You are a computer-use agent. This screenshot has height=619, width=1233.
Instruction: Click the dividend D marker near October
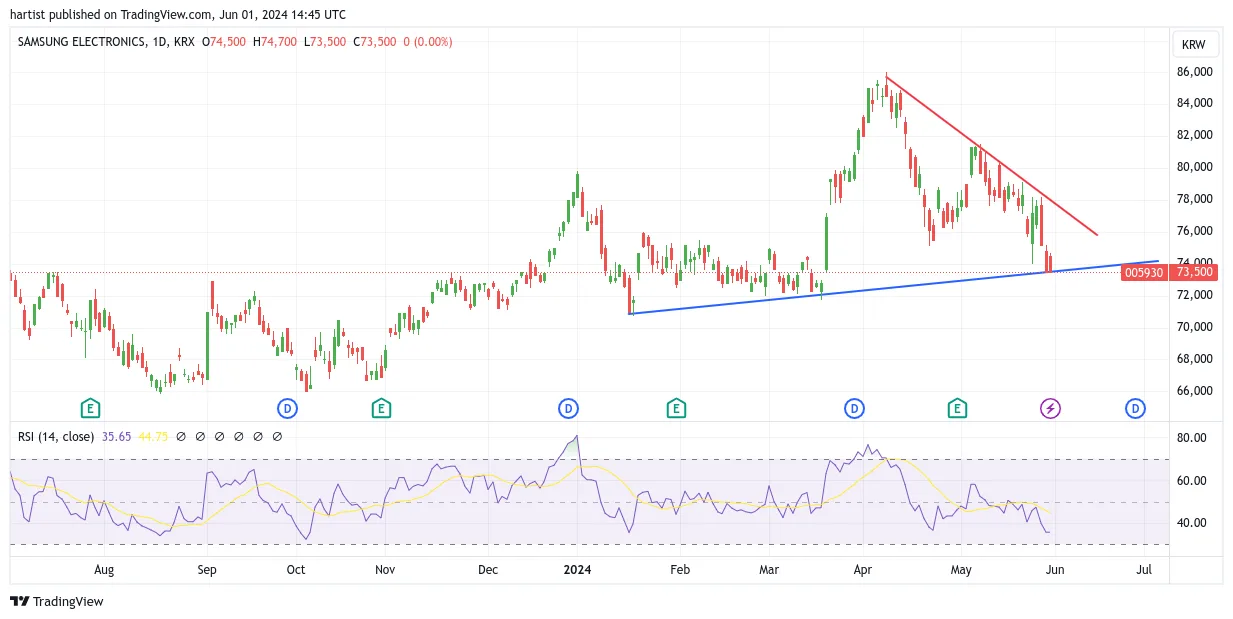point(287,408)
